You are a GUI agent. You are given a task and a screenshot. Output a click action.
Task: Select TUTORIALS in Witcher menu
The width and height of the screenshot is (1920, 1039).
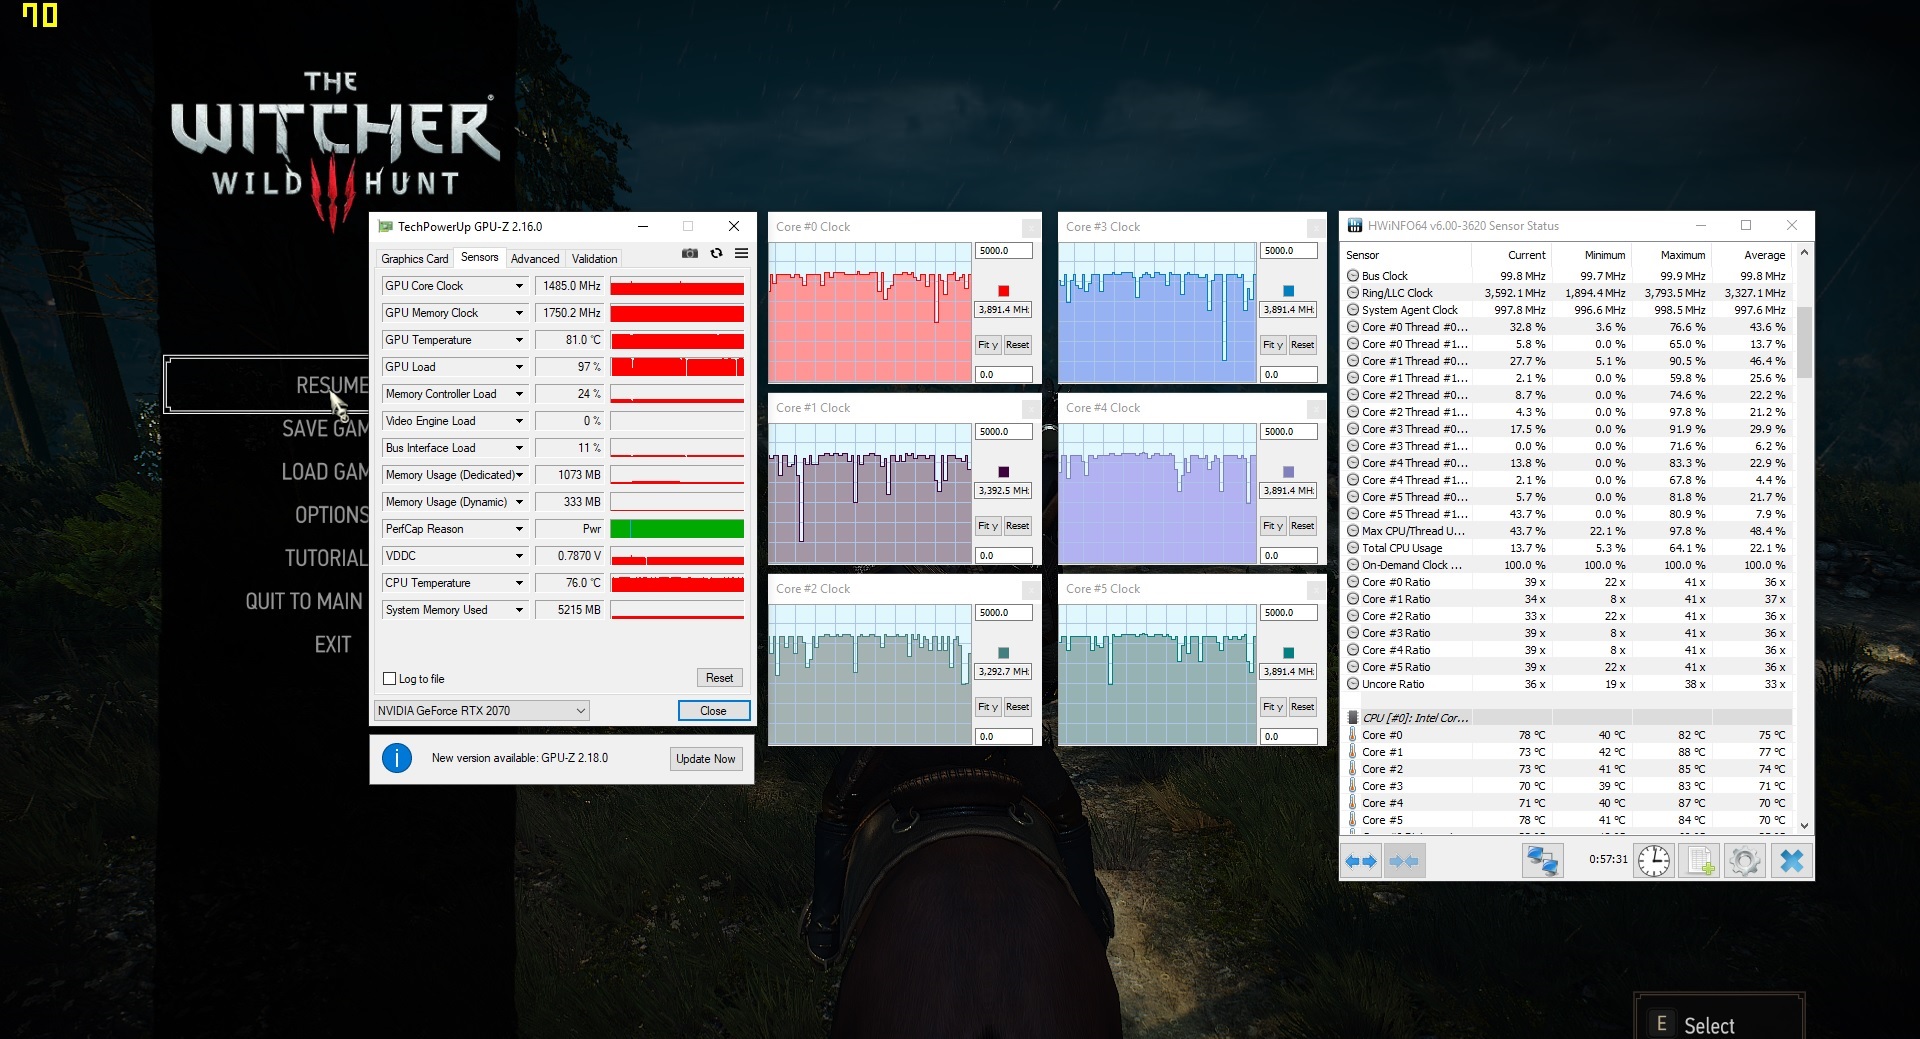tap(326, 558)
